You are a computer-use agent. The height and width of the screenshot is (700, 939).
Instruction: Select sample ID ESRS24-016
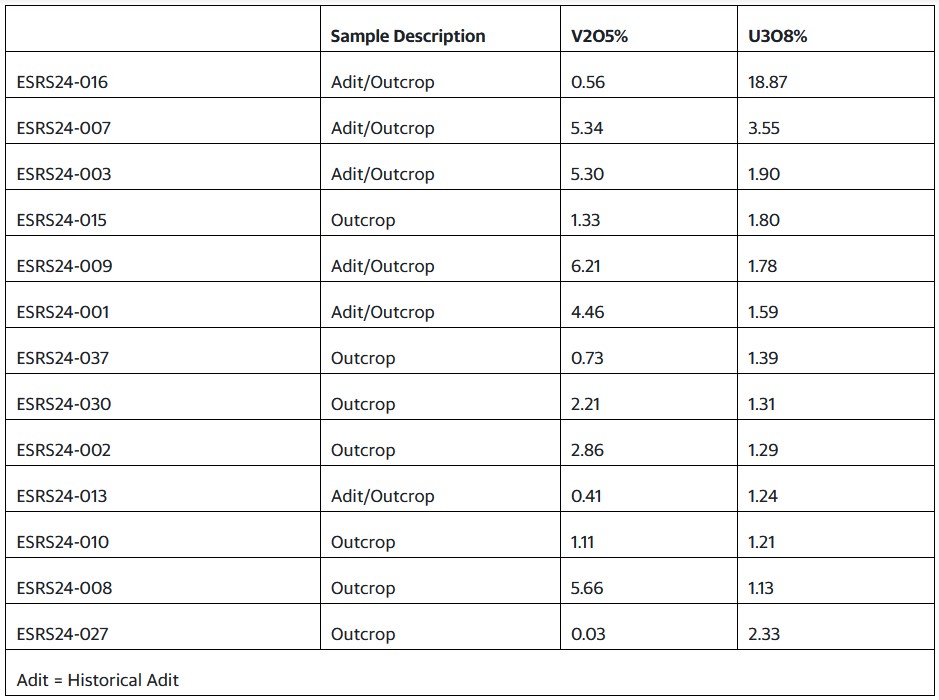coord(62,82)
